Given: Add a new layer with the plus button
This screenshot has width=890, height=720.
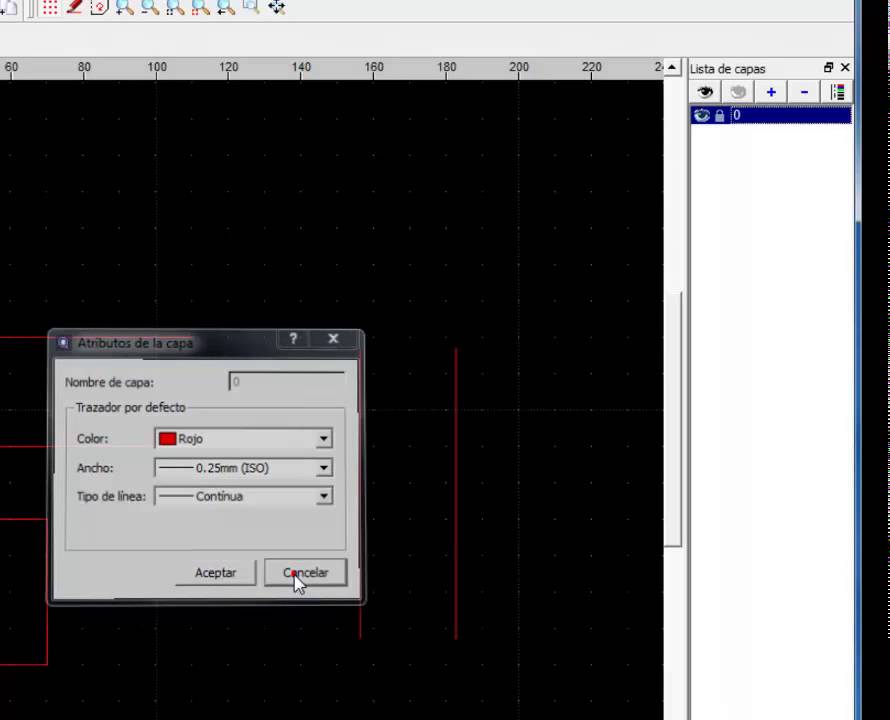Looking at the screenshot, I should click(771, 92).
